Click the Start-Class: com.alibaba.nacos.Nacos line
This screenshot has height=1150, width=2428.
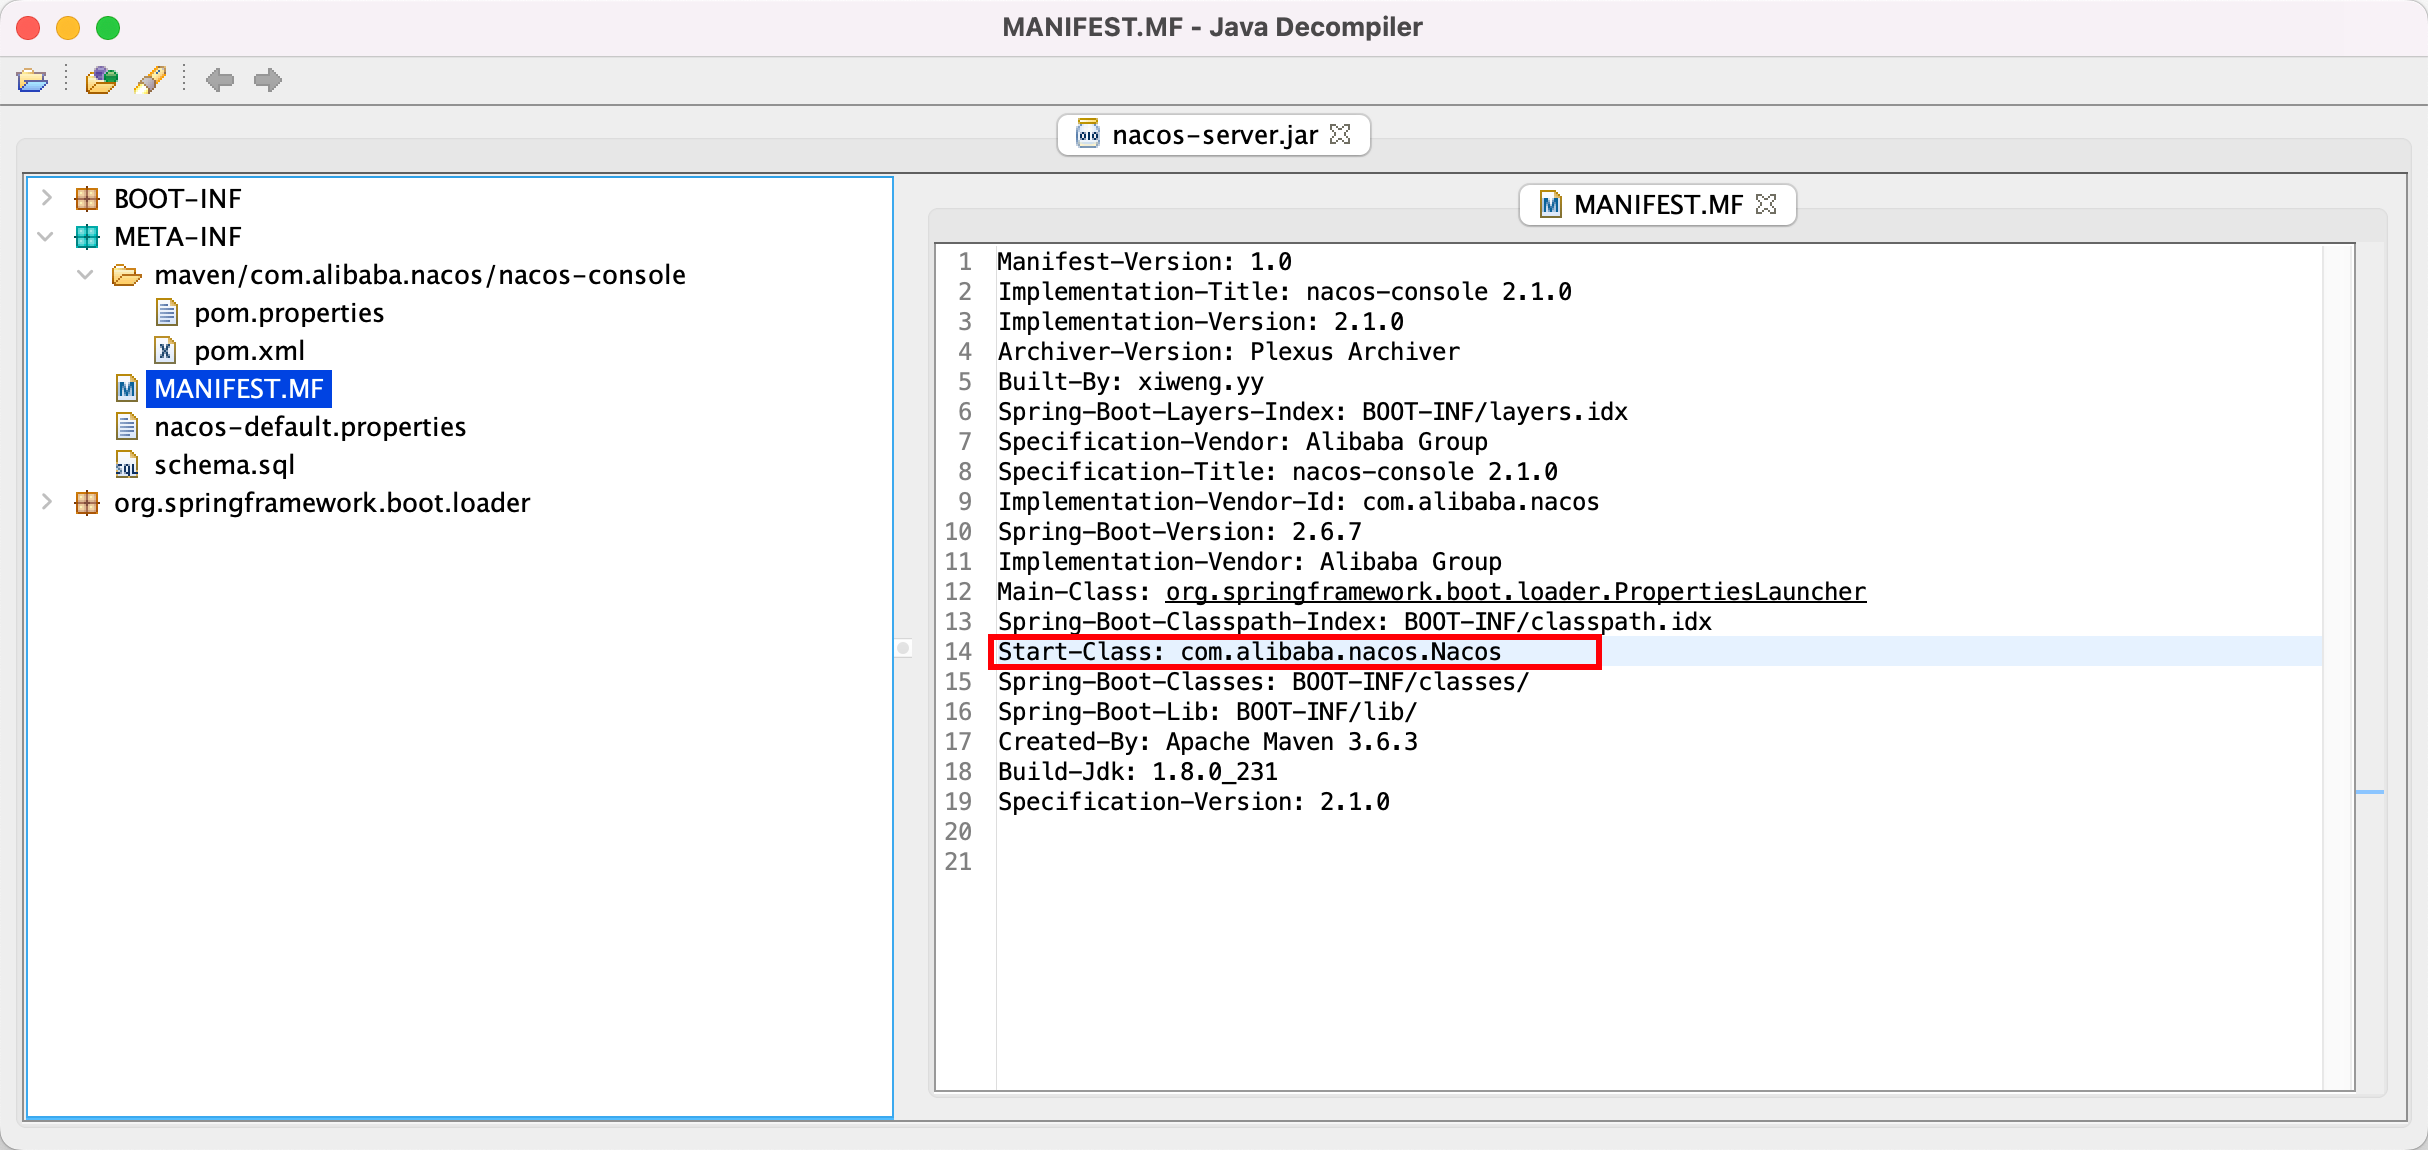pyautogui.click(x=1249, y=652)
